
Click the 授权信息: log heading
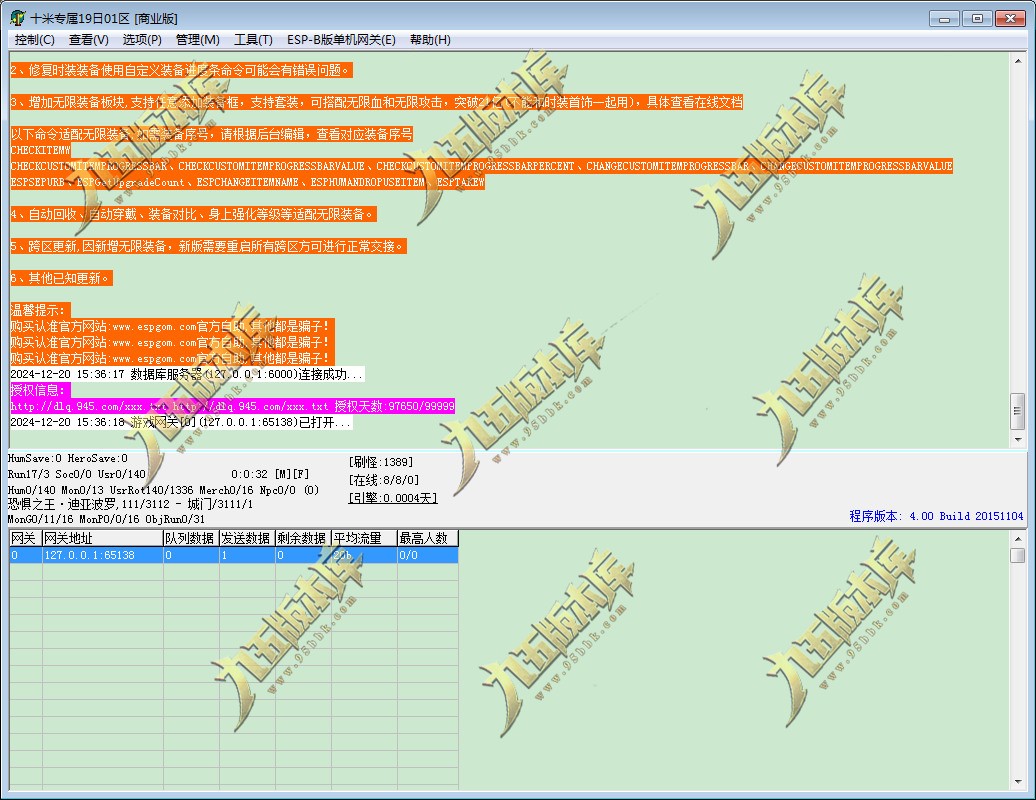(40, 390)
